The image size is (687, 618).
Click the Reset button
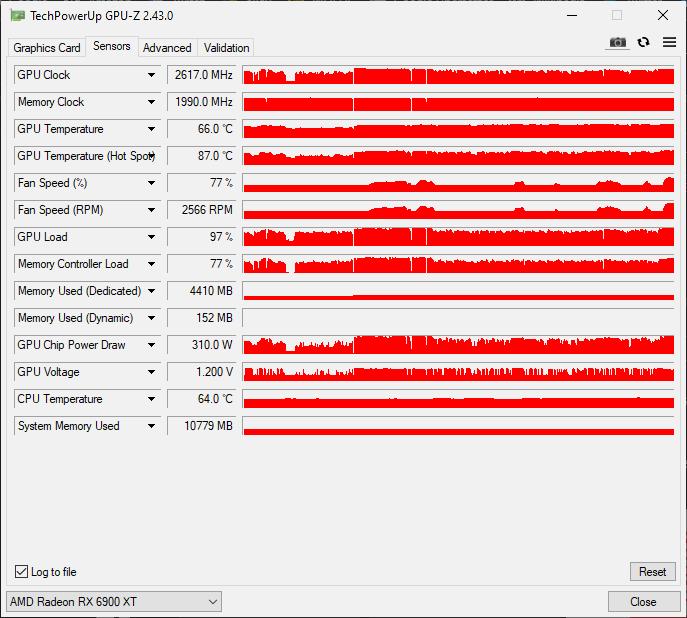[x=652, y=572]
